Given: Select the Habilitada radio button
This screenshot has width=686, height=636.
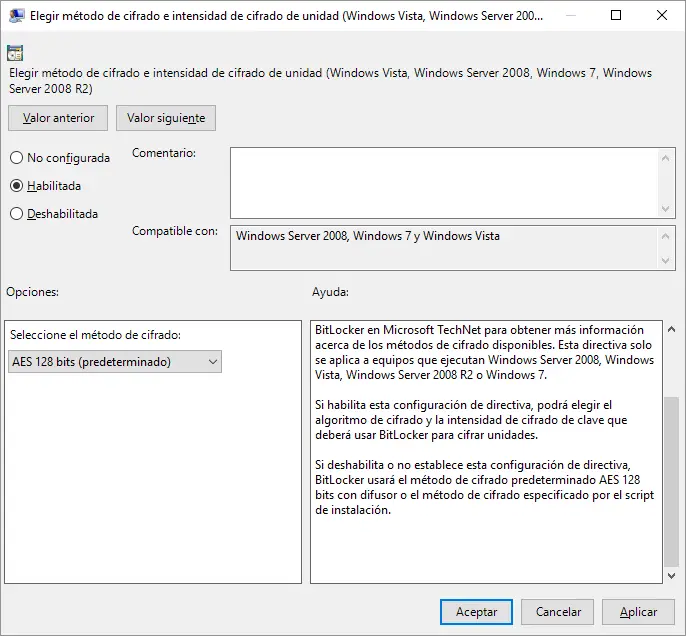Looking at the screenshot, I should click(16, 186).
